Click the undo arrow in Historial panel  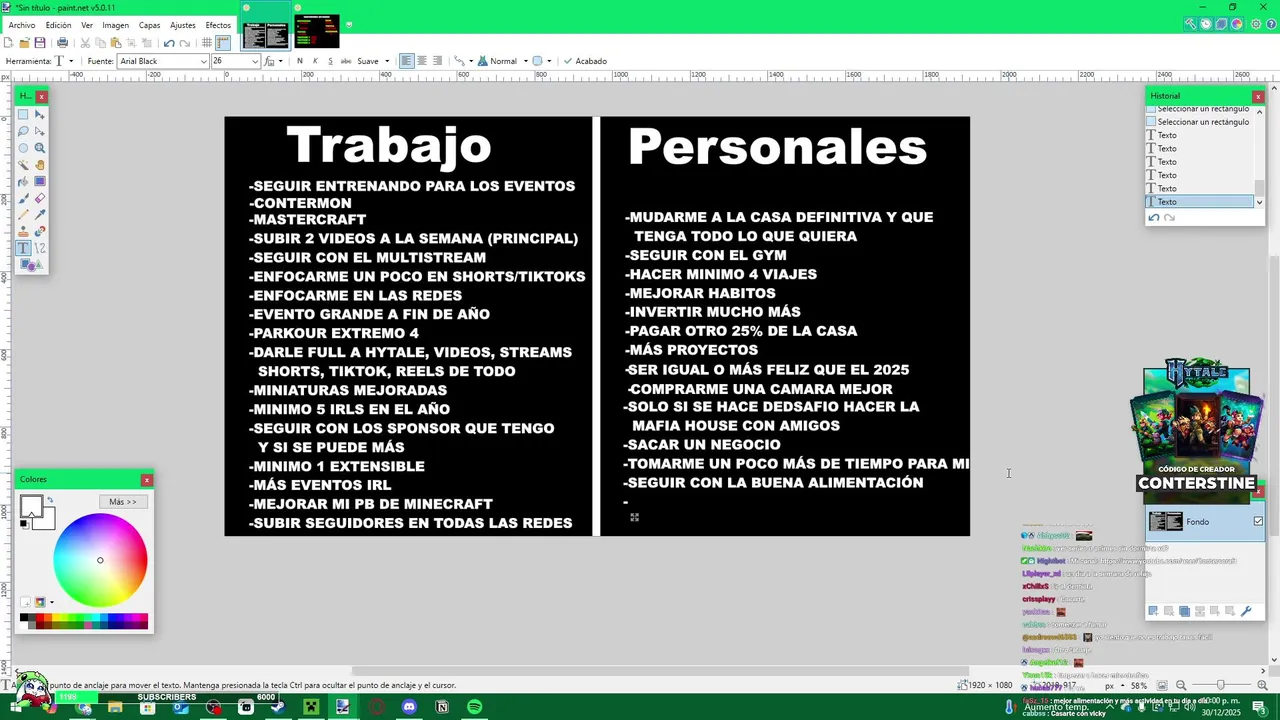(x=1154, y=218)
